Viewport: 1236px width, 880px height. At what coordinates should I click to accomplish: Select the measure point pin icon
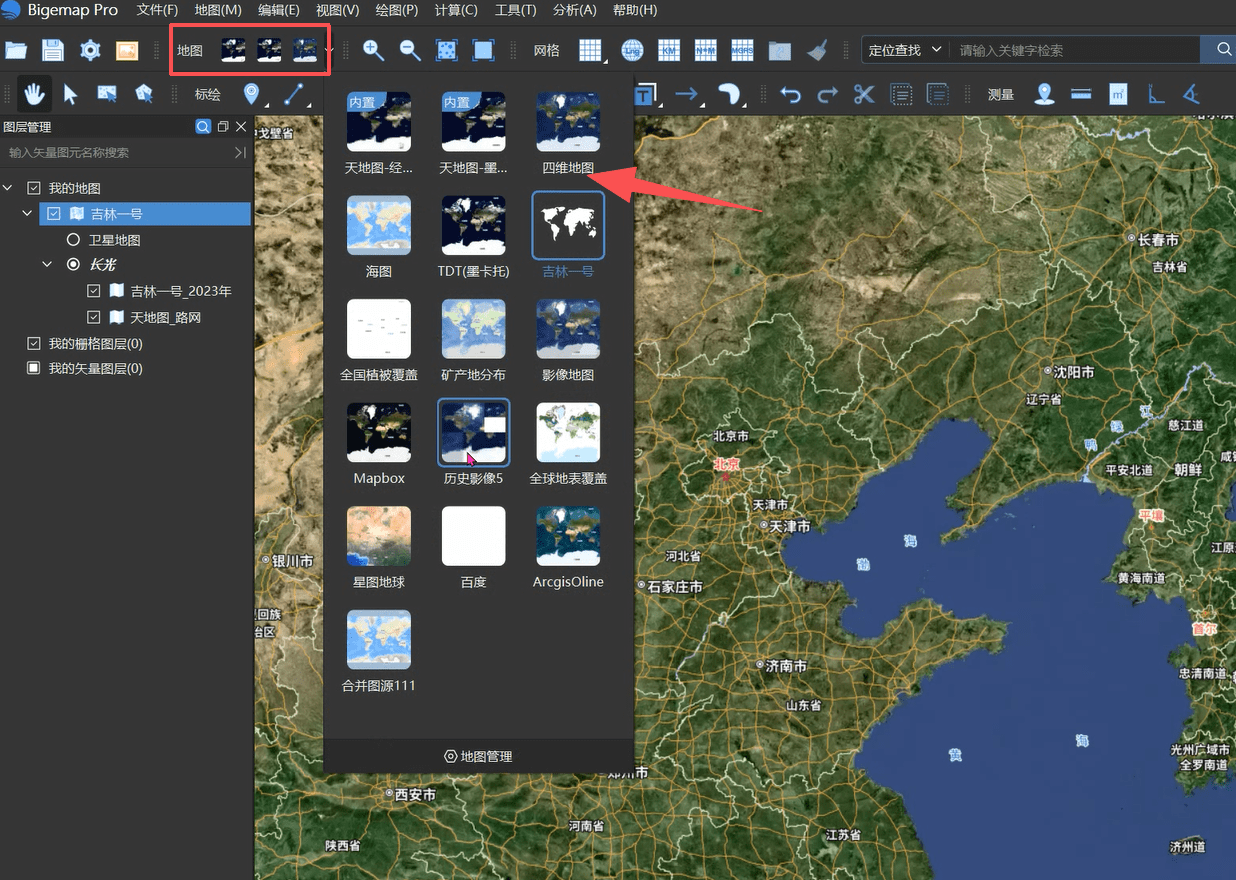tap(1044, 94)
